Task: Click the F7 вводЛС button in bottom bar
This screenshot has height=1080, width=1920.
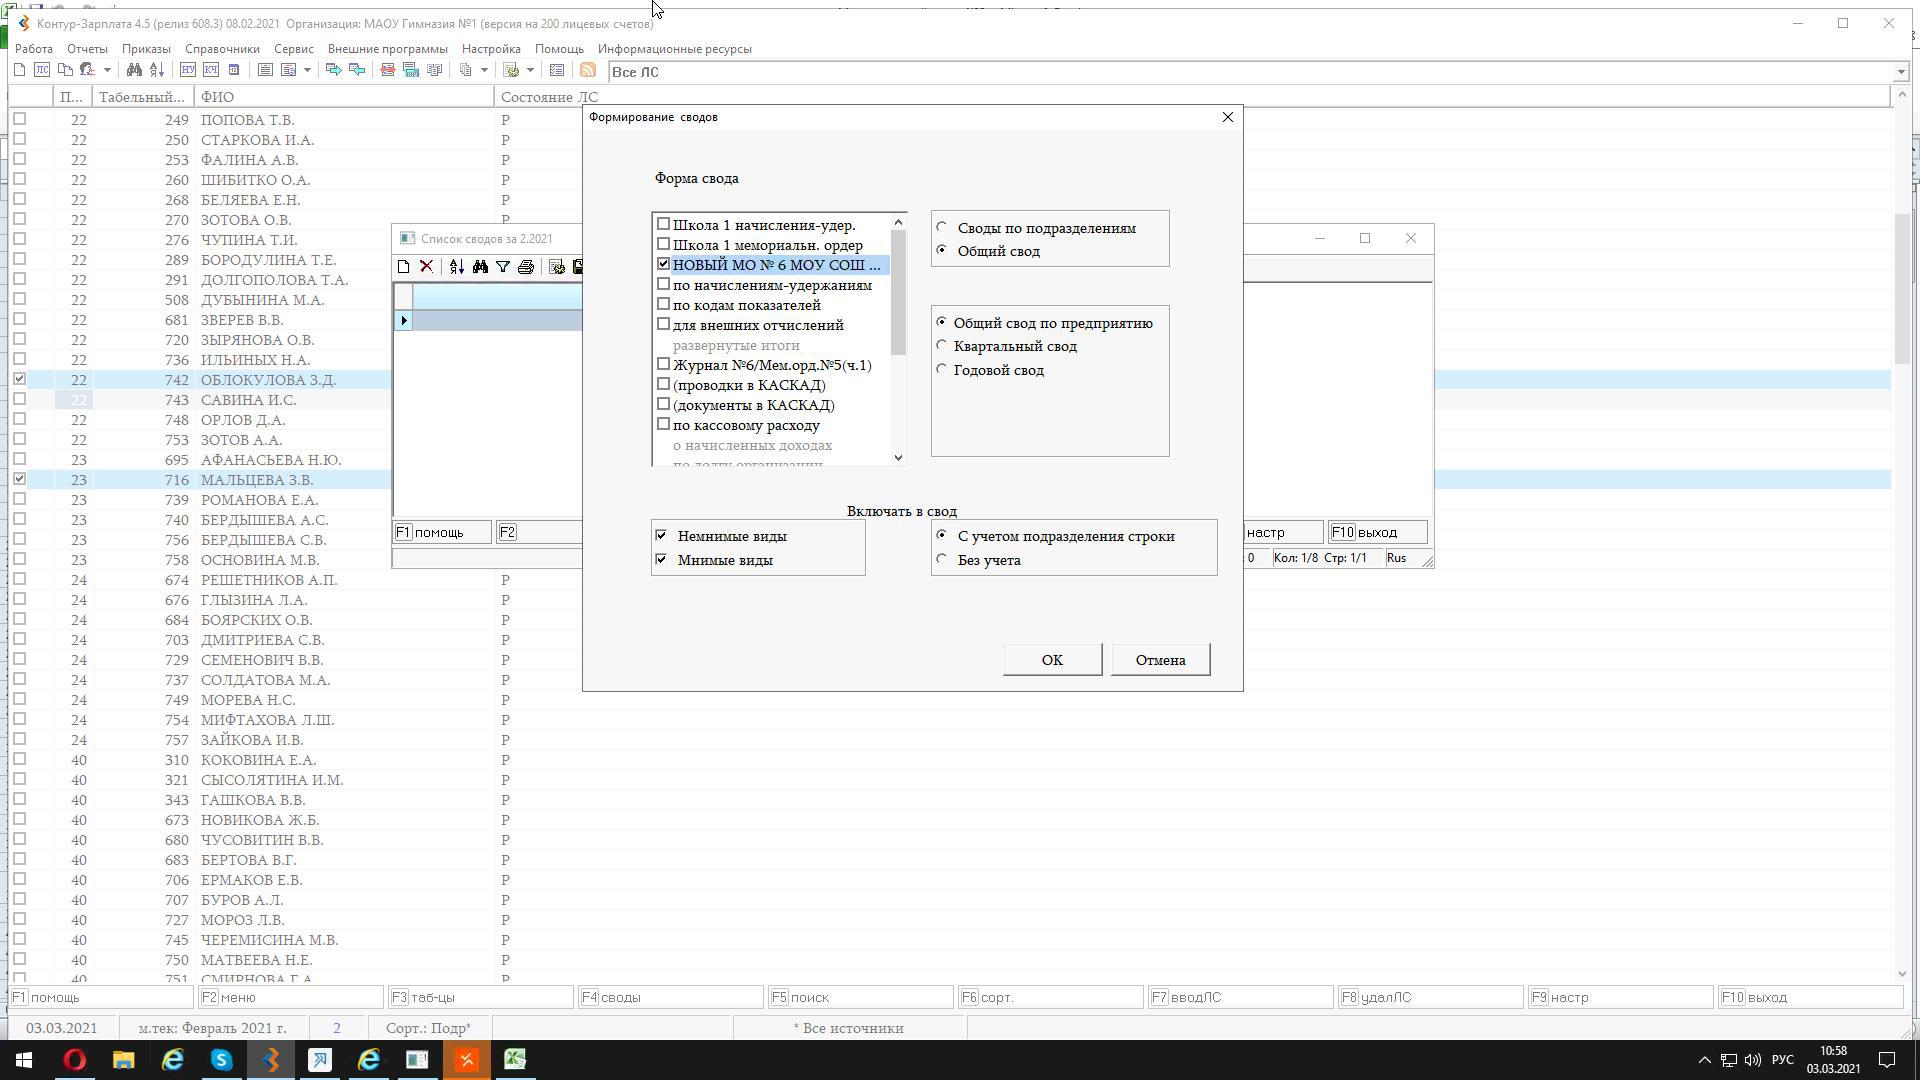Action: point(1240,997)
